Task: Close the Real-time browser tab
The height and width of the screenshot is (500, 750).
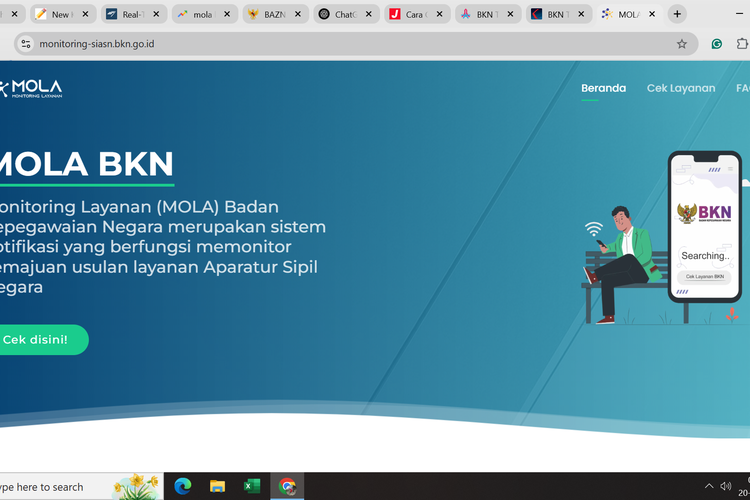Action: pos(156,15)
